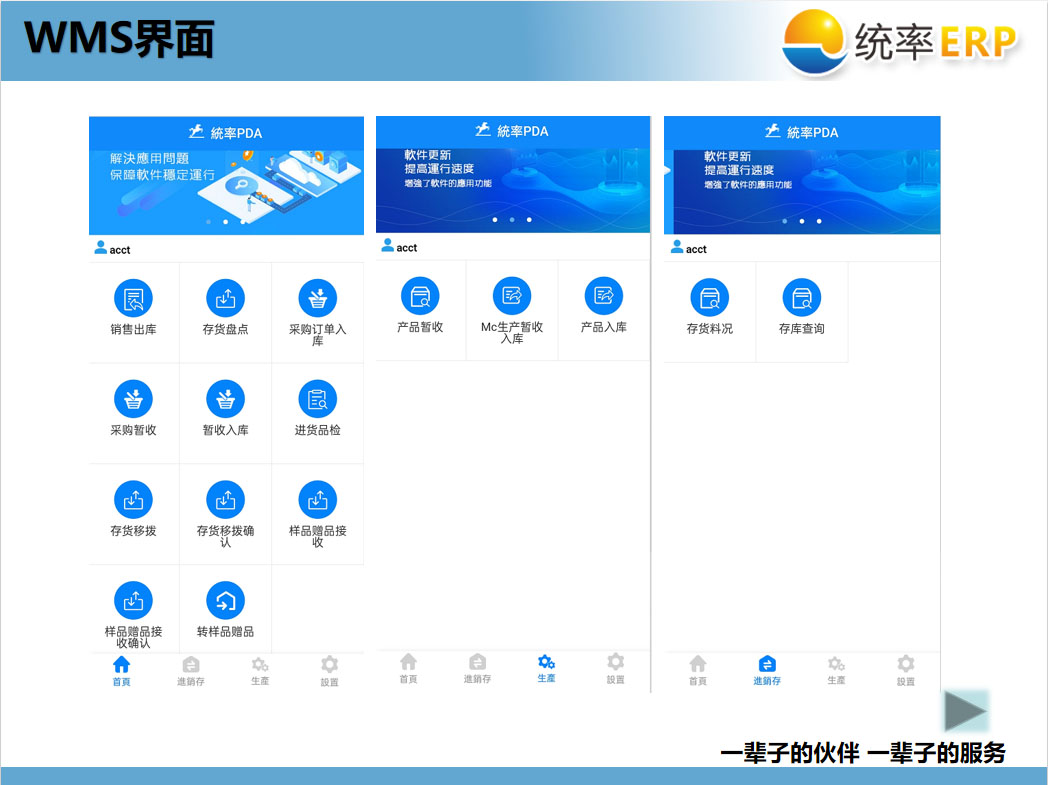Tap the 解決應用問題 banner on left screen
The image size is (1048, 785).
pos(227,191)
